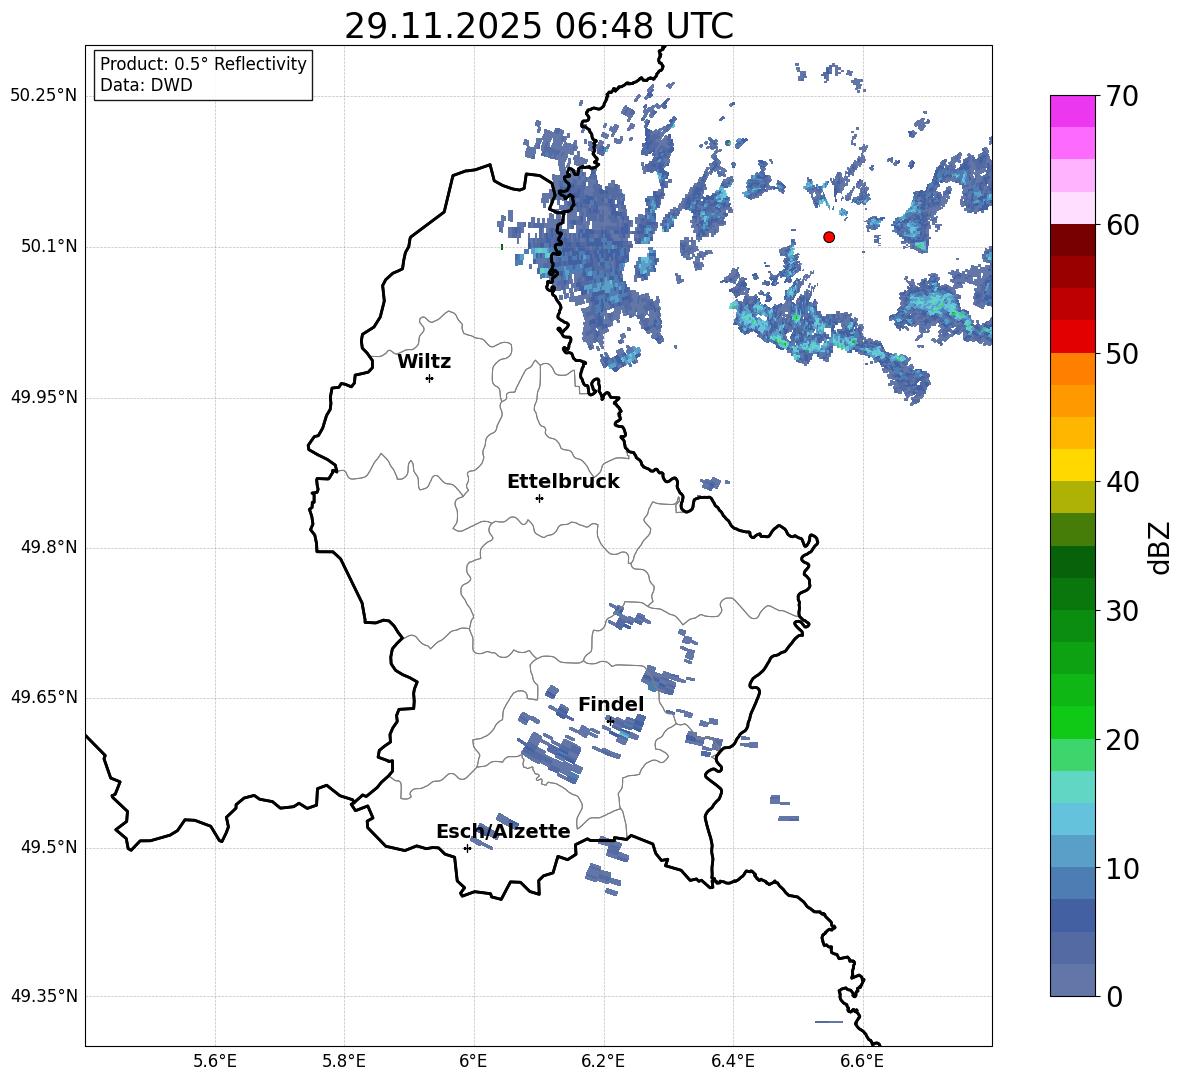Click the light cyan 15 dBZ colorbar segment

(1073, 787)
